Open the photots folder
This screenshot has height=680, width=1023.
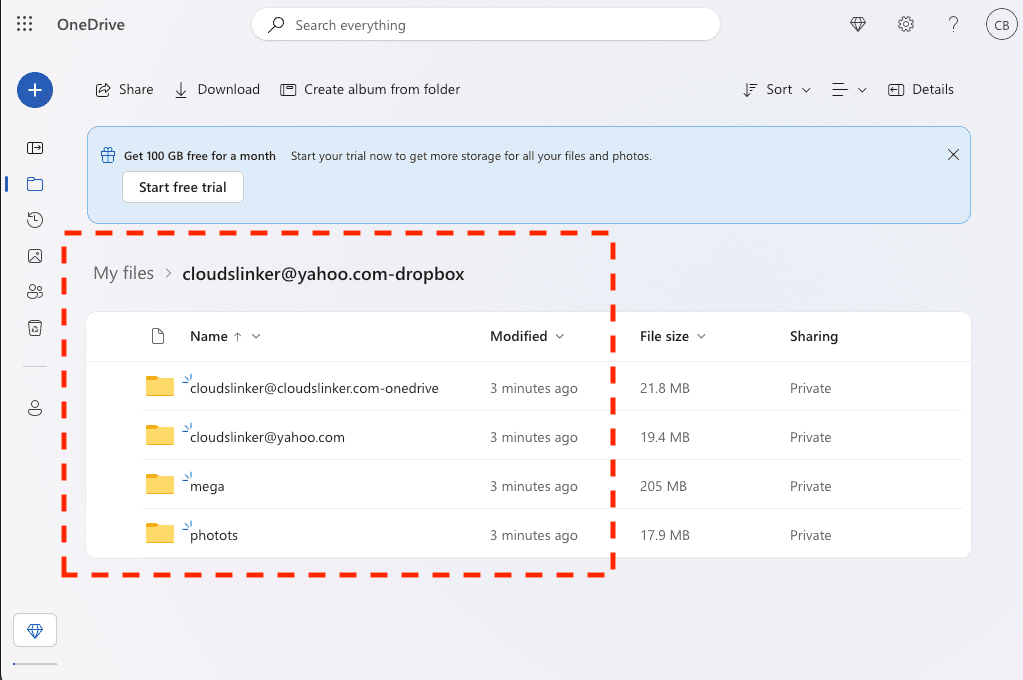coord(214,535)
